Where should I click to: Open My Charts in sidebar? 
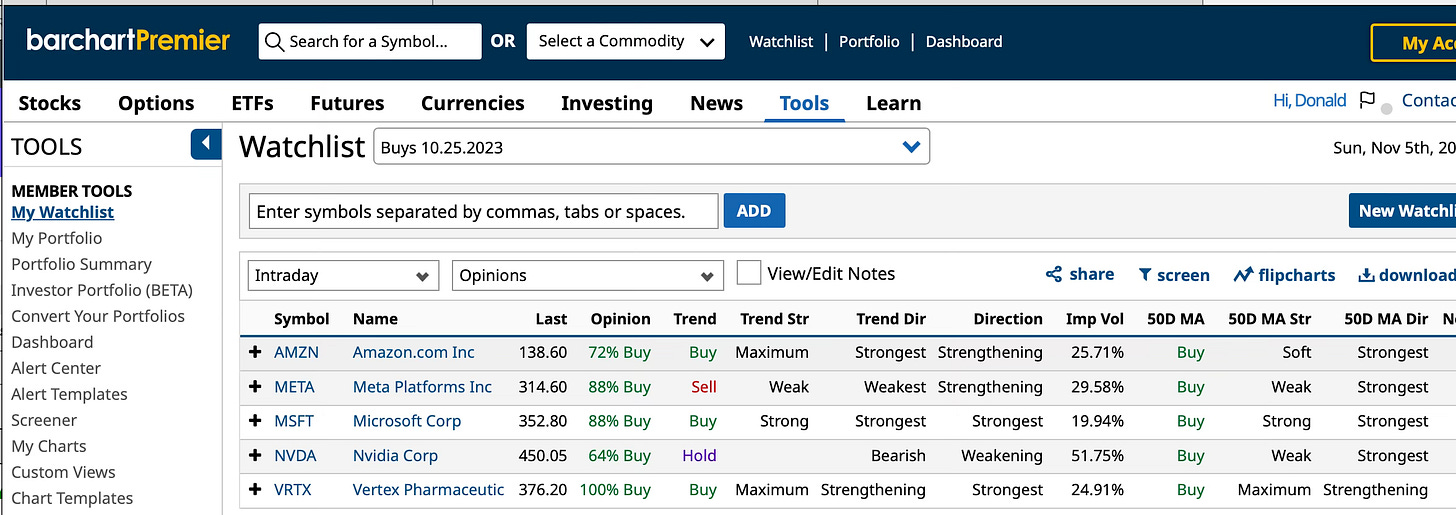coord(49,446)
